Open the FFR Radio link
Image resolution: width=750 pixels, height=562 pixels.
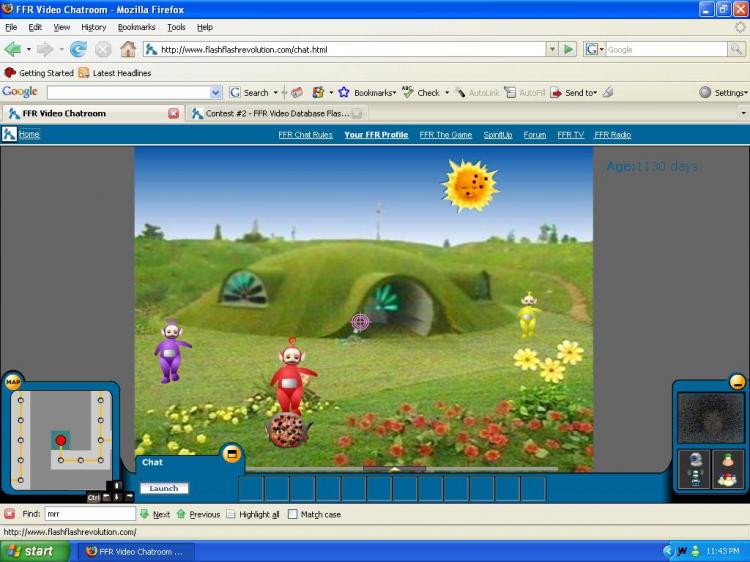tap(612, 135)
